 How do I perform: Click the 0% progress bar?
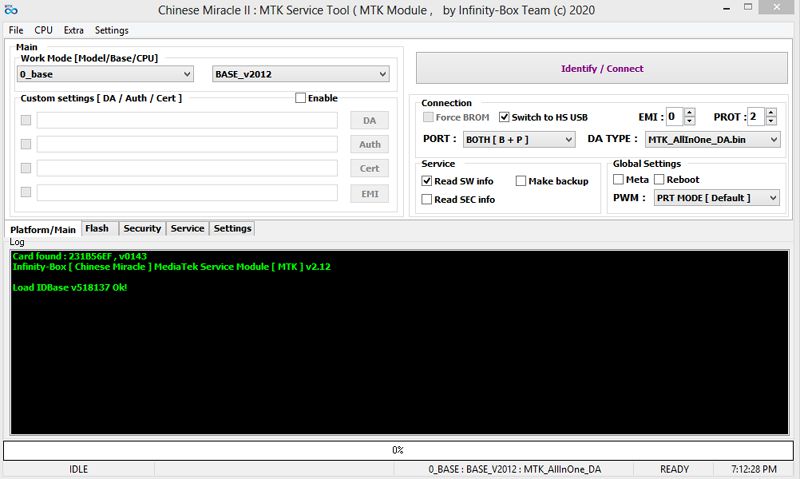tap(398, 450)
